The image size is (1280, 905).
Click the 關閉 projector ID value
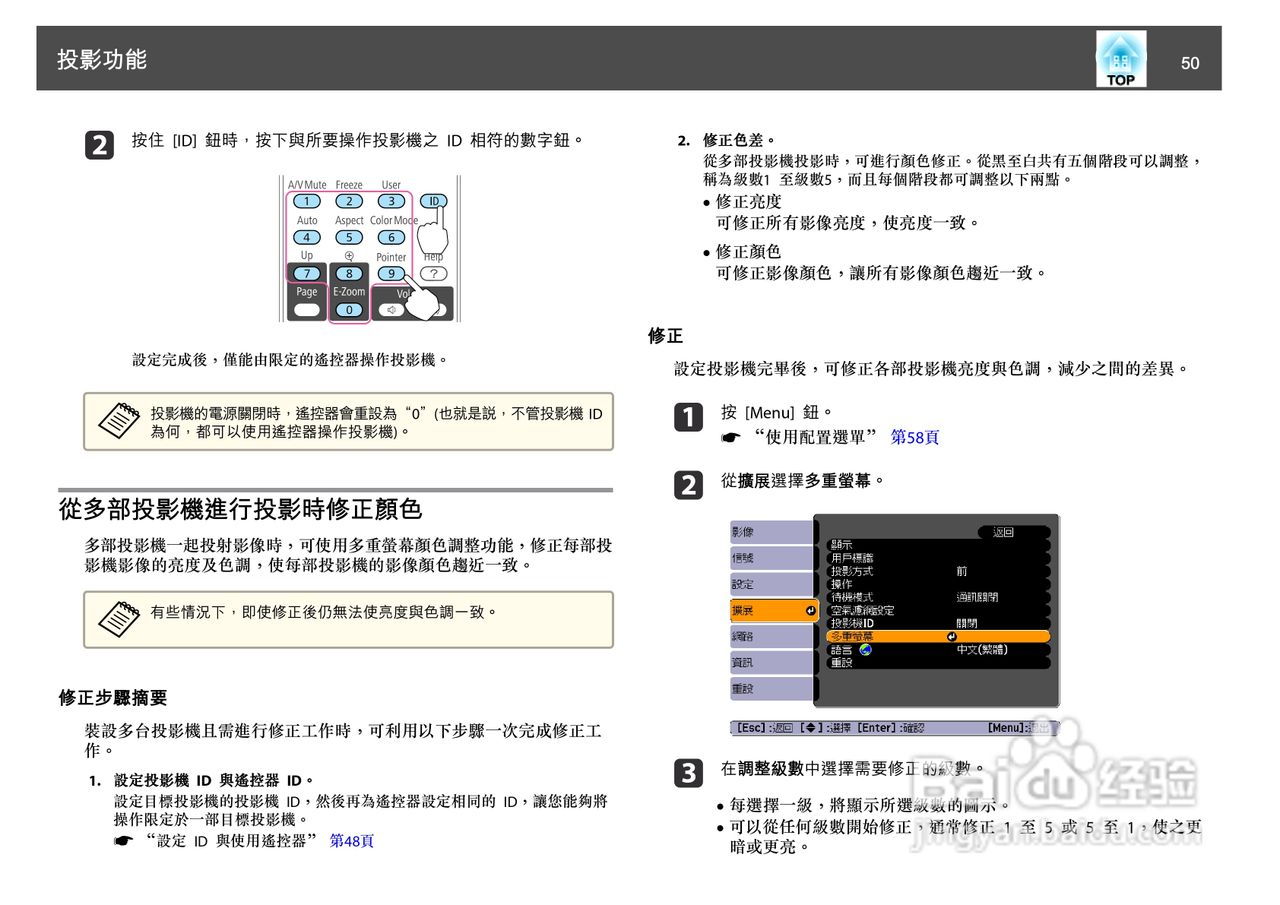pyautogui.click(x=966, y=623)
